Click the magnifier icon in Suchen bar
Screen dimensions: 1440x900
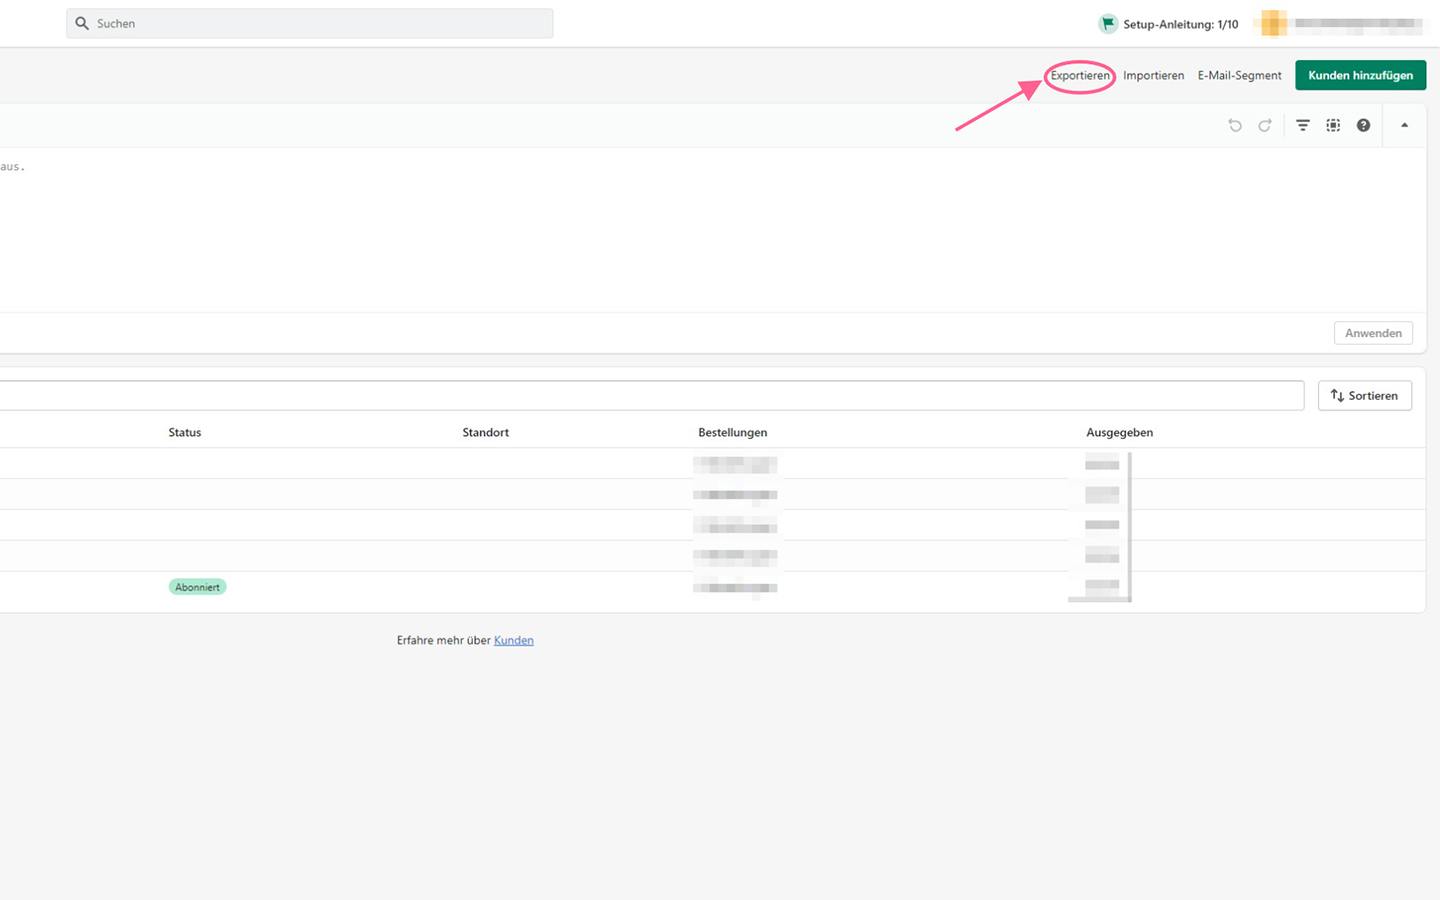82,23
